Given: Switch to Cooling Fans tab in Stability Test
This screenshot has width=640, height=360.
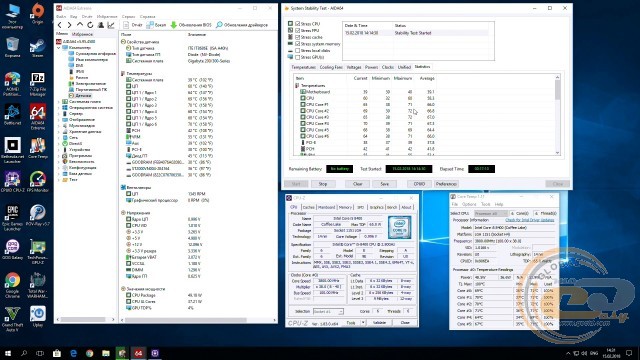Looking at the screenshot, I should (x=331, y=67).
